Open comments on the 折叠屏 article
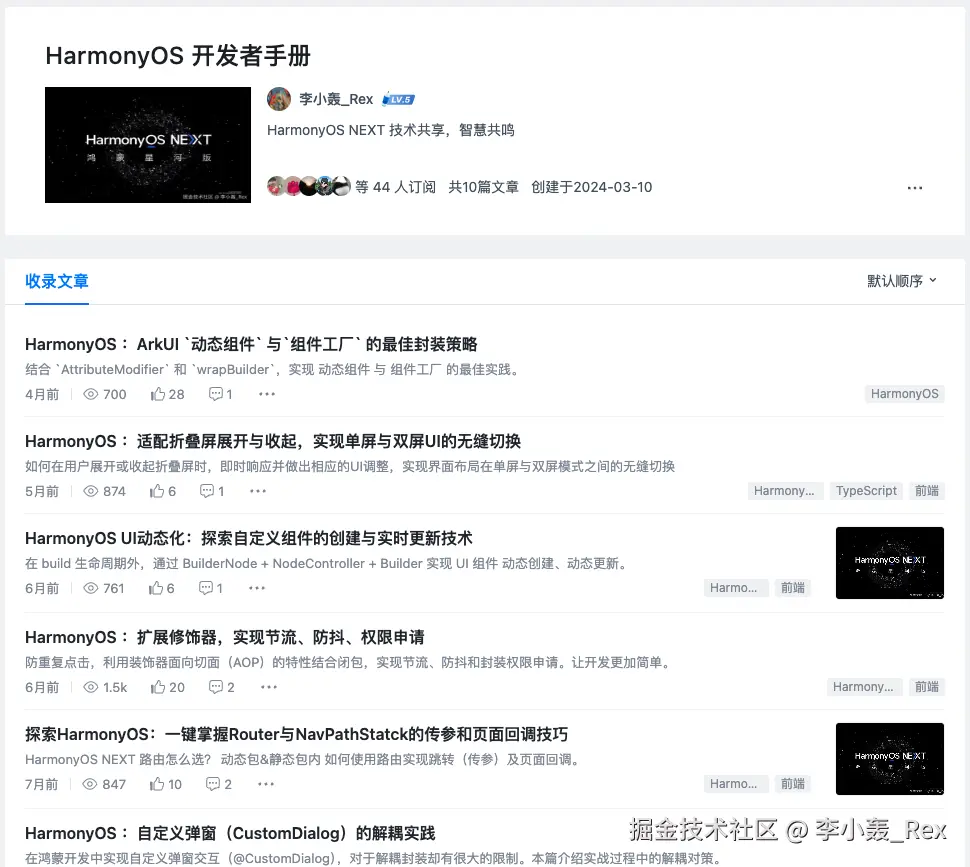Image resolution: width=970 pixels, height=867 pixels. (x=212, y=491)
